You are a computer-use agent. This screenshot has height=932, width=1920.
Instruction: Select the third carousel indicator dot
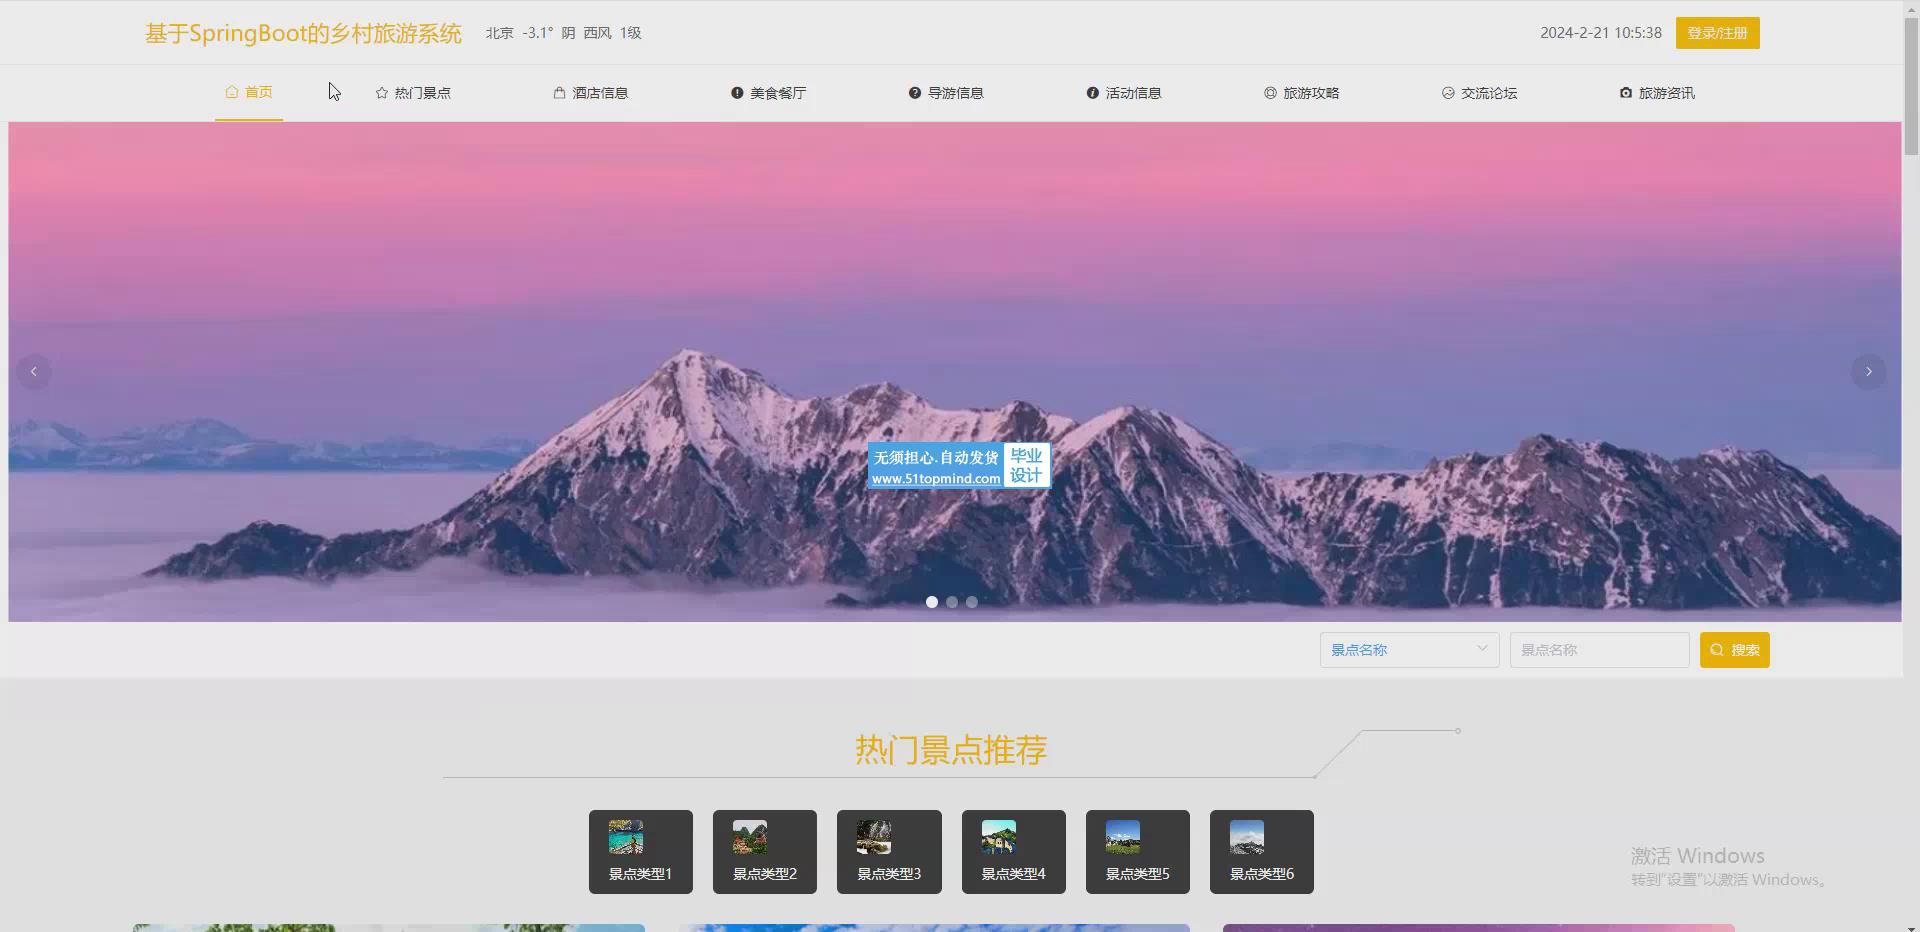pos(972,602)
